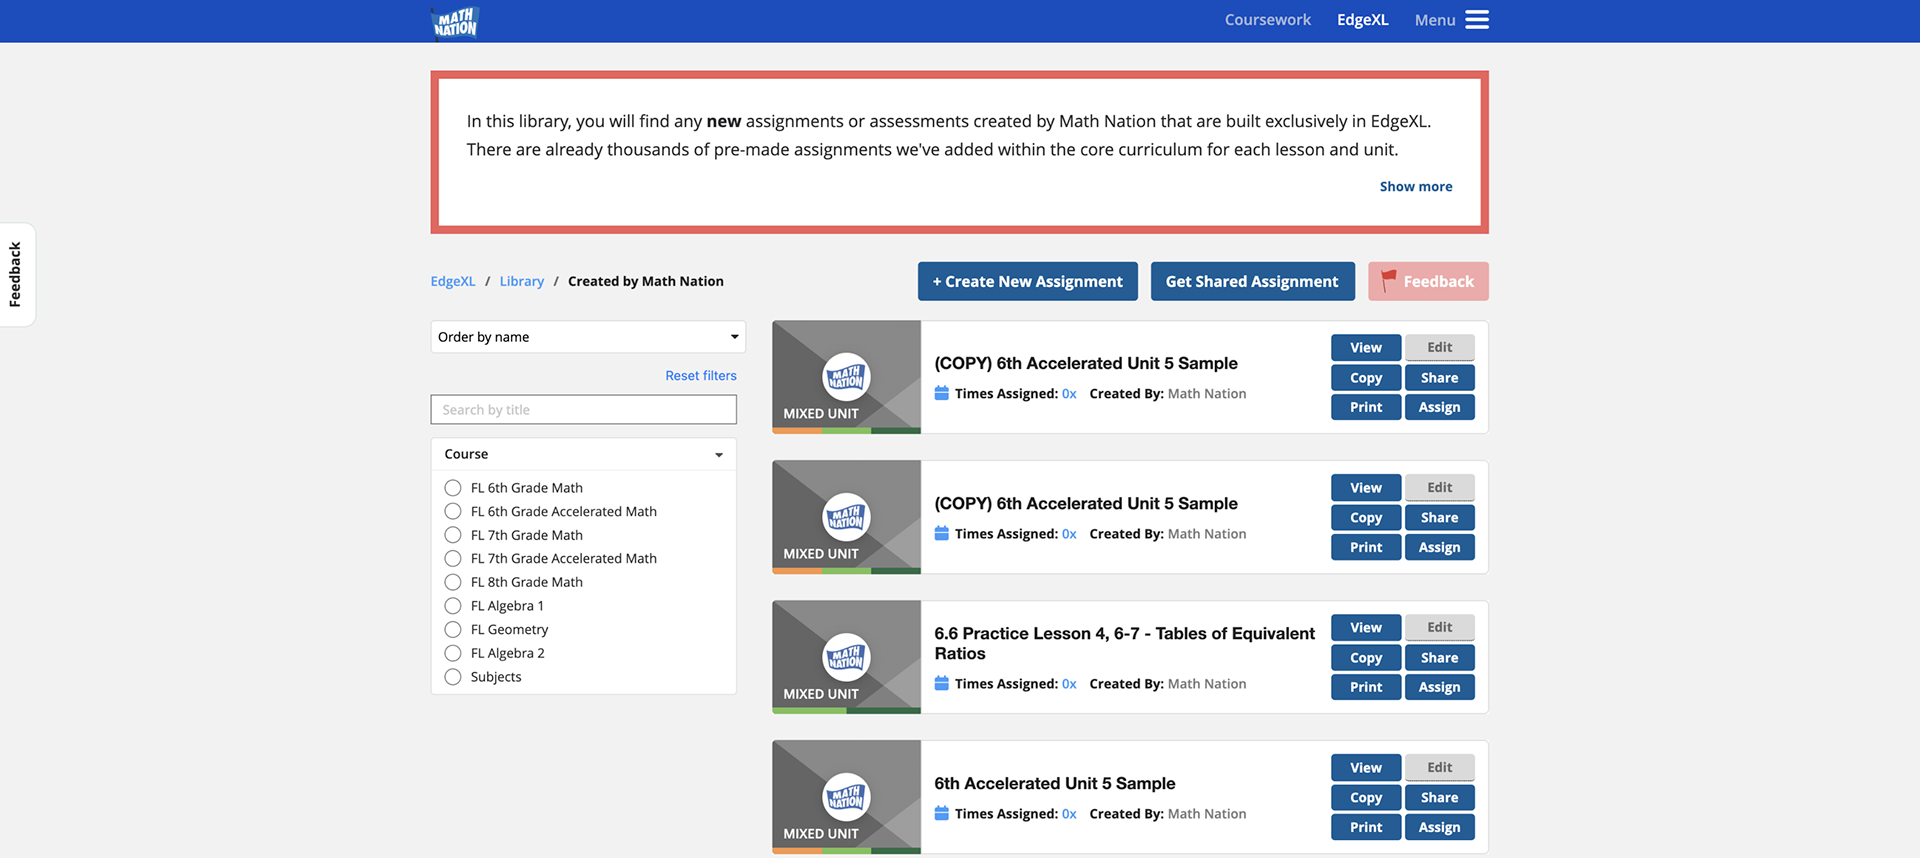The width and height of the screenshot is (1920, 858).
Task: Click the red flag icon in Feedback button
Action: pyautogui.click(x=1389, y=281)
